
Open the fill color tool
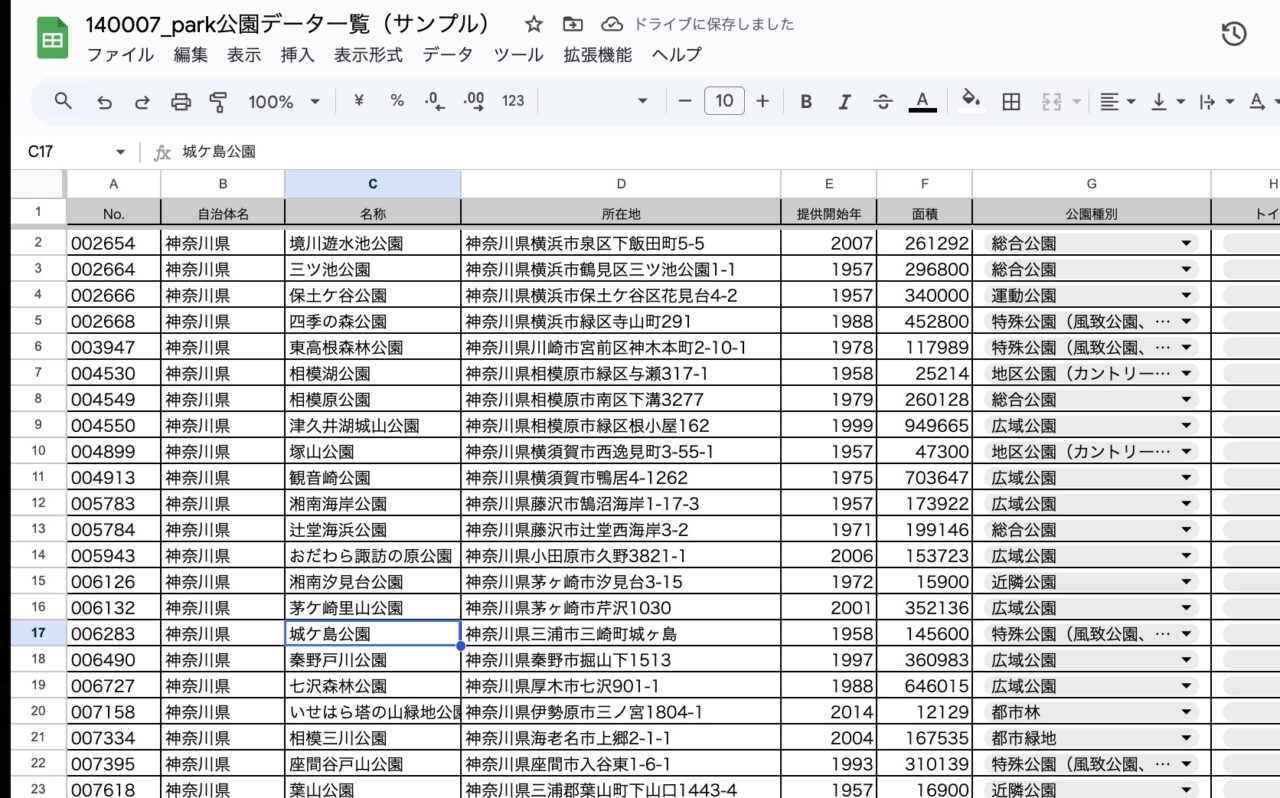(x=971, y=101)
